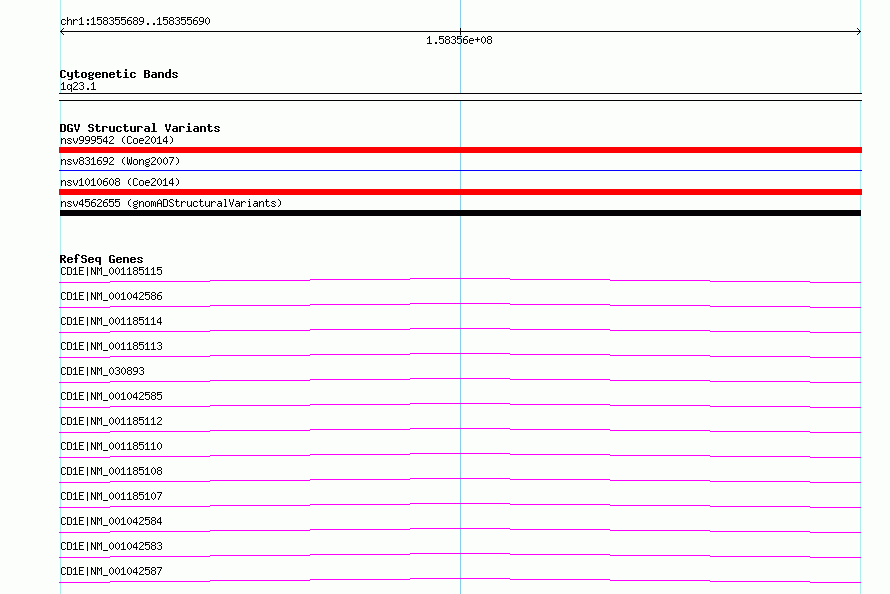Screen dimensions: 890x594
Task: Click gene label CD1E|NM_001185112
Action: (111, 421)
